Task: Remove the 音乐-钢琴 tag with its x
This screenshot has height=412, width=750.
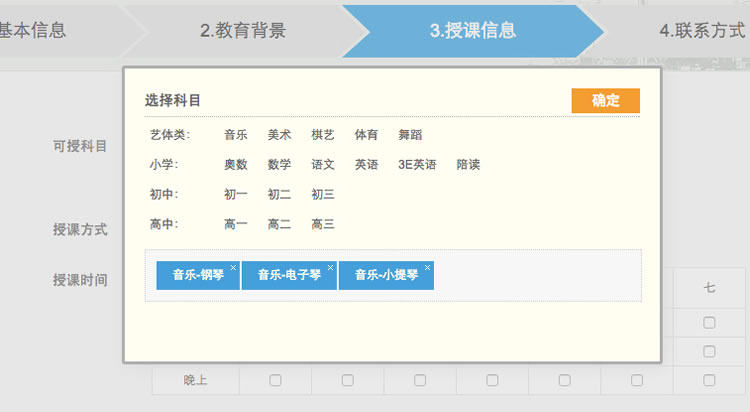Action: [233, 267]
